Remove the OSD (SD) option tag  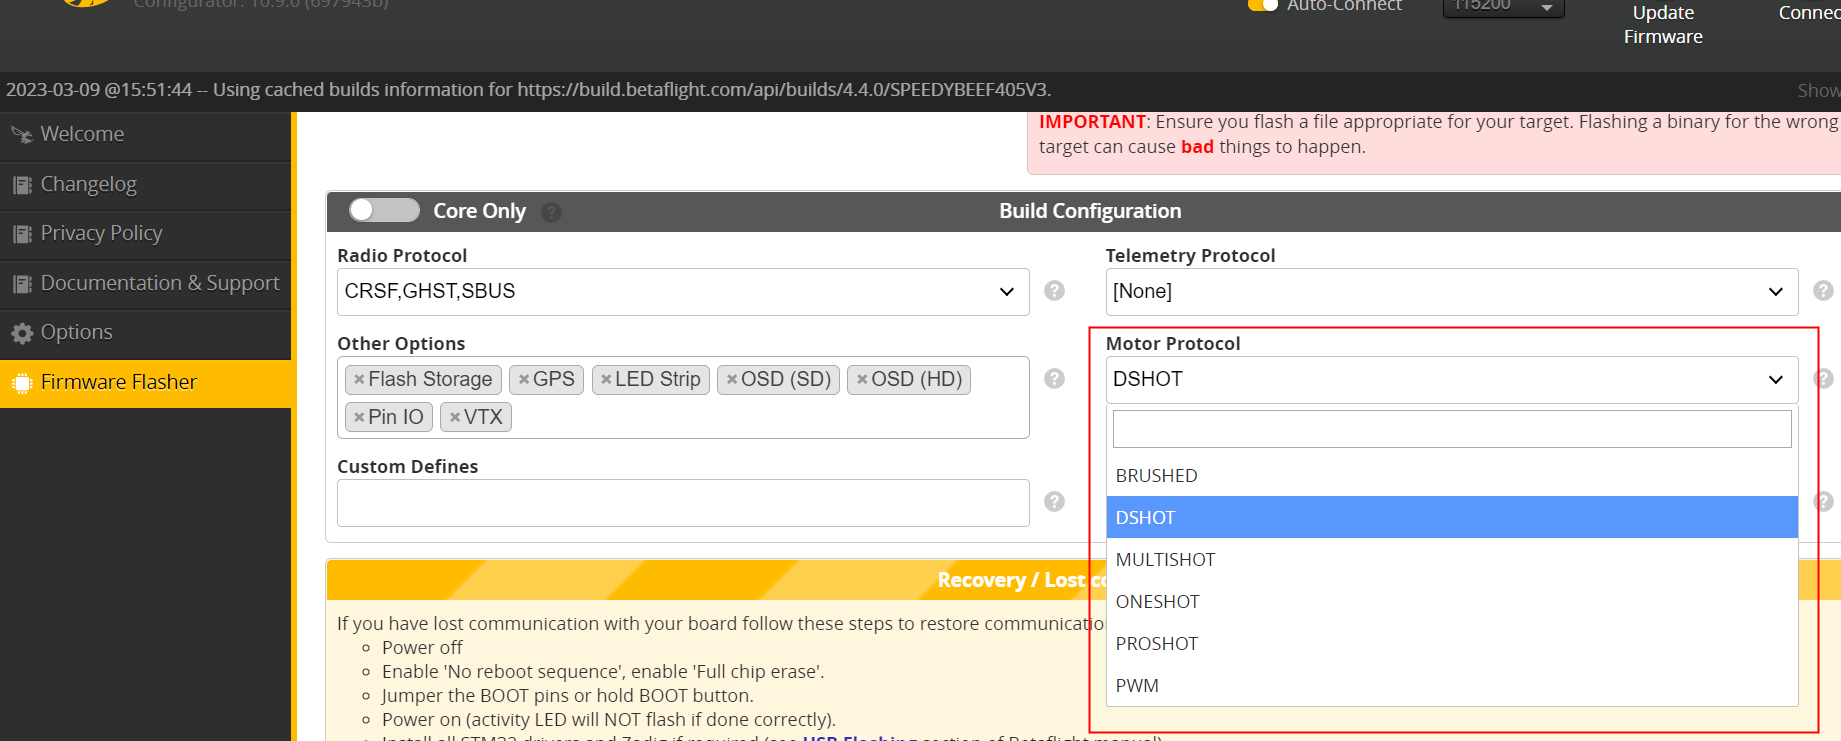pyautogui.click(x=732, y=380)
